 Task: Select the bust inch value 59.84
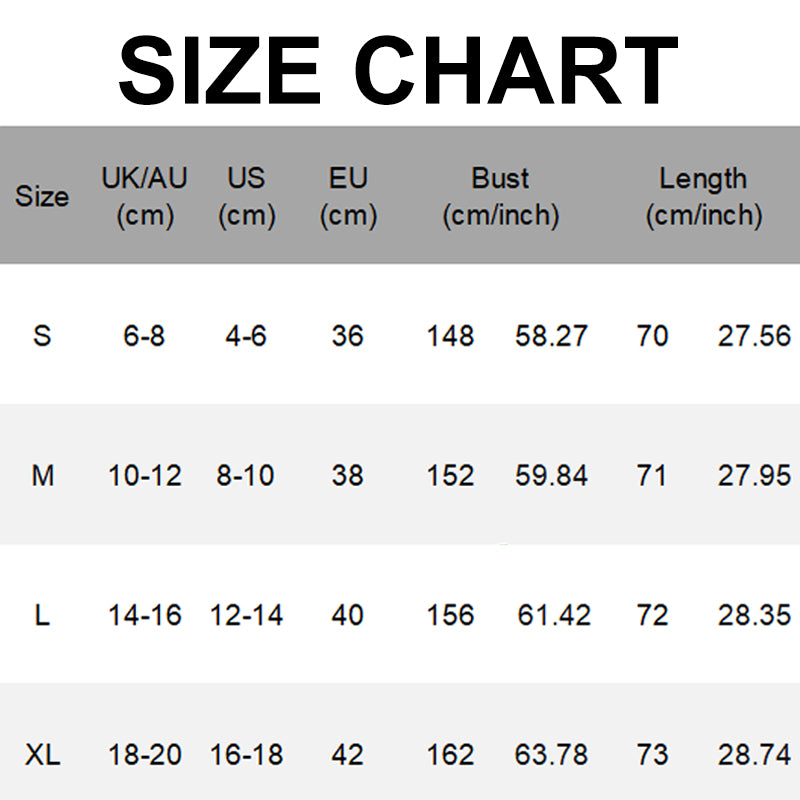point(551,476)
